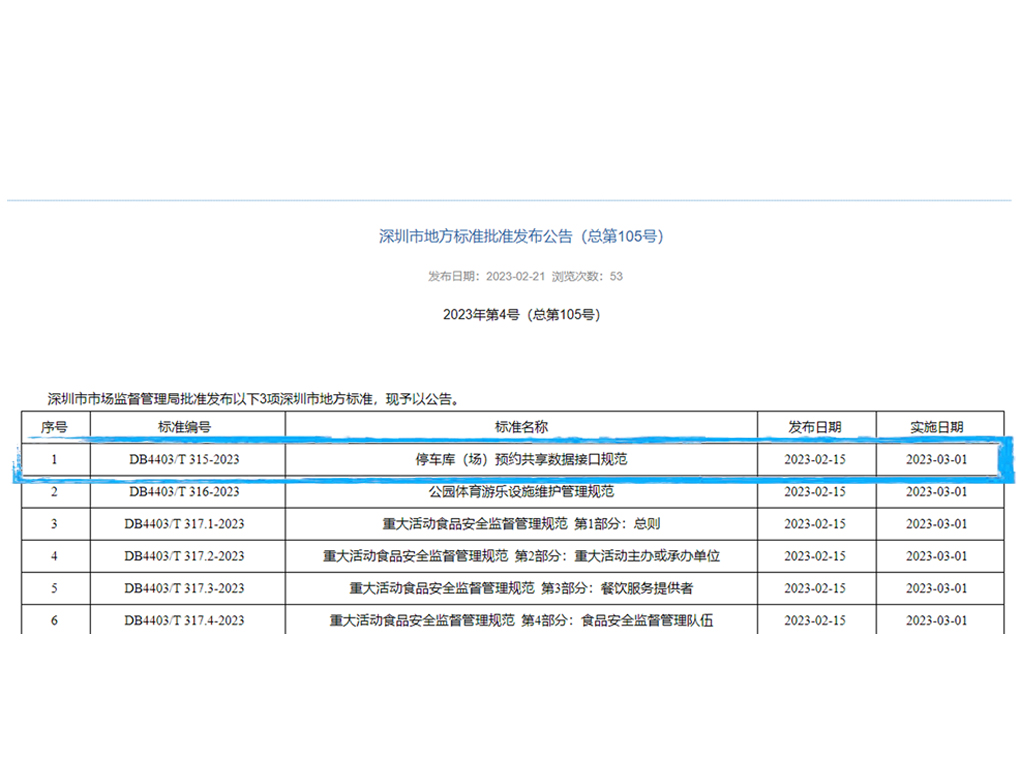Click the 标准编号 column header

(185, 427)
